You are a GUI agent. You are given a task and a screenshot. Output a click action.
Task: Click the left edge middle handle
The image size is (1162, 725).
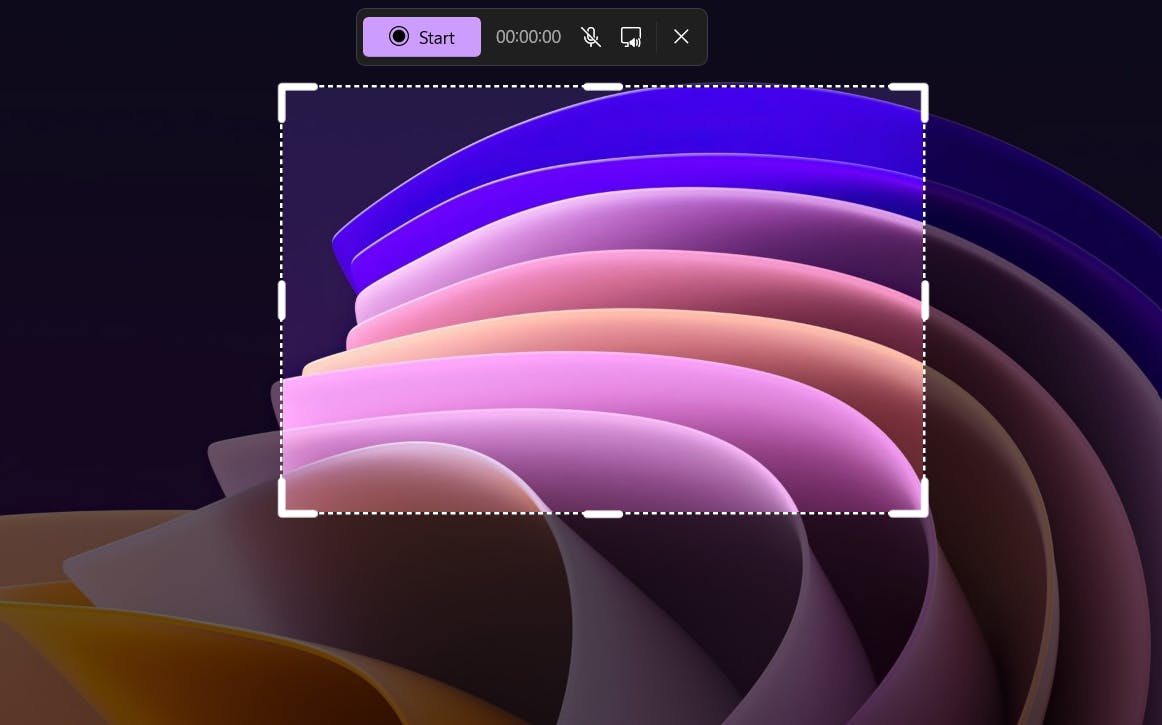pyautogui.click(x=282, y=300)
